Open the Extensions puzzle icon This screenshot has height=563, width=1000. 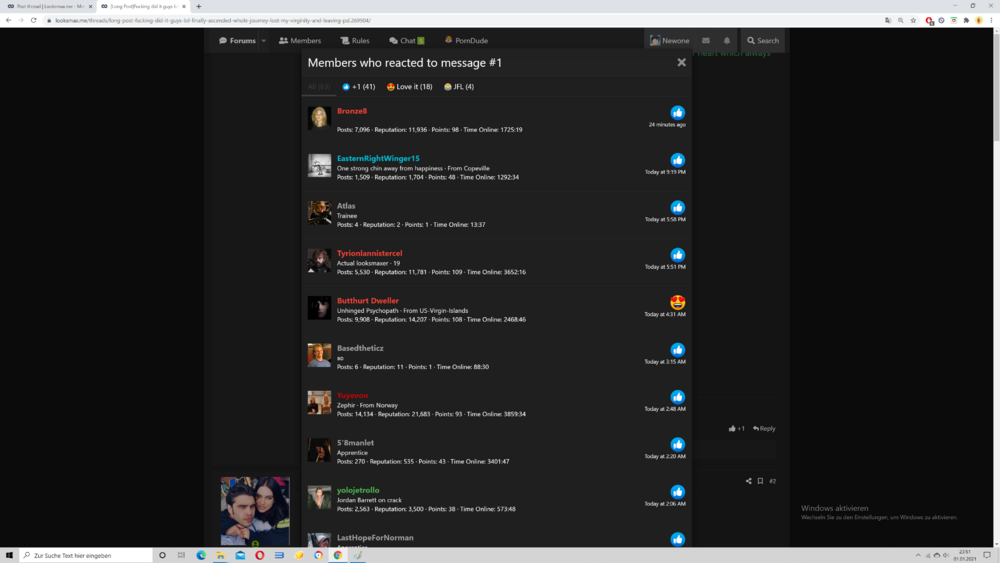[966, 20]
